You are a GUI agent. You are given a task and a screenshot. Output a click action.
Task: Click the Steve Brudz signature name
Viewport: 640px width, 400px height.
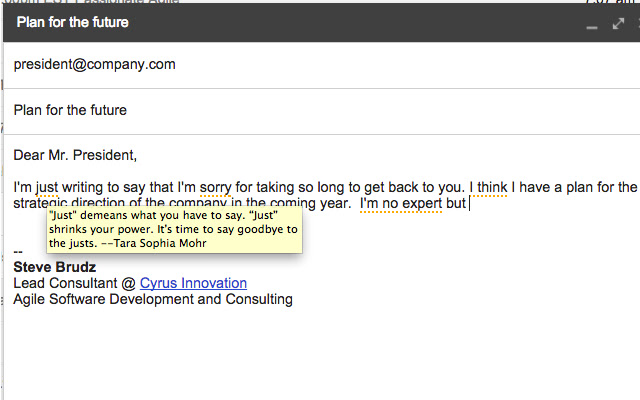pyautogui.click(x=55, y=268)
